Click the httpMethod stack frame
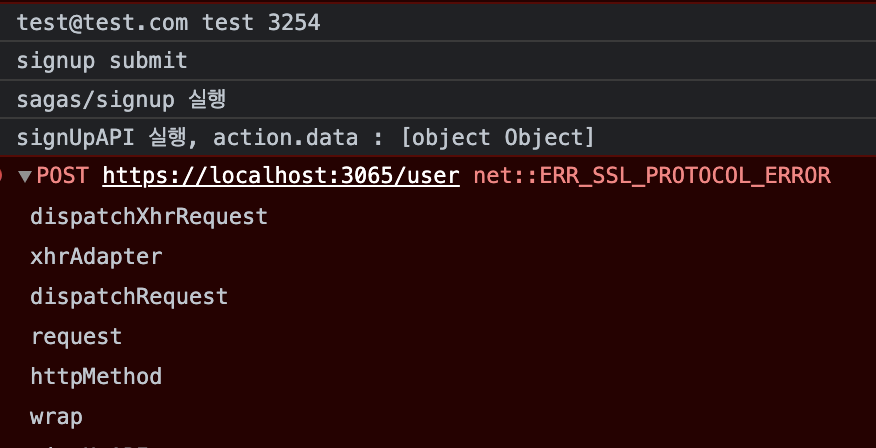This screenshot has width=876, height=448. pyautogui.click(x=96, y=376)
